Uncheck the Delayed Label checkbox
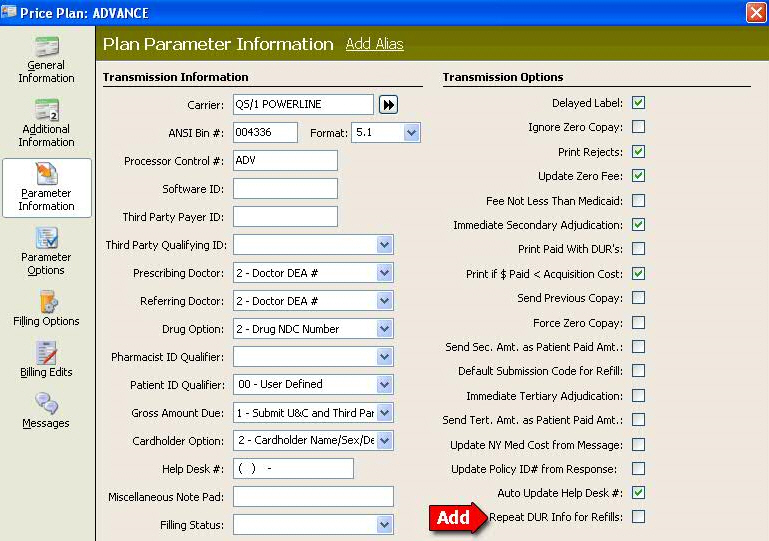 638,103
